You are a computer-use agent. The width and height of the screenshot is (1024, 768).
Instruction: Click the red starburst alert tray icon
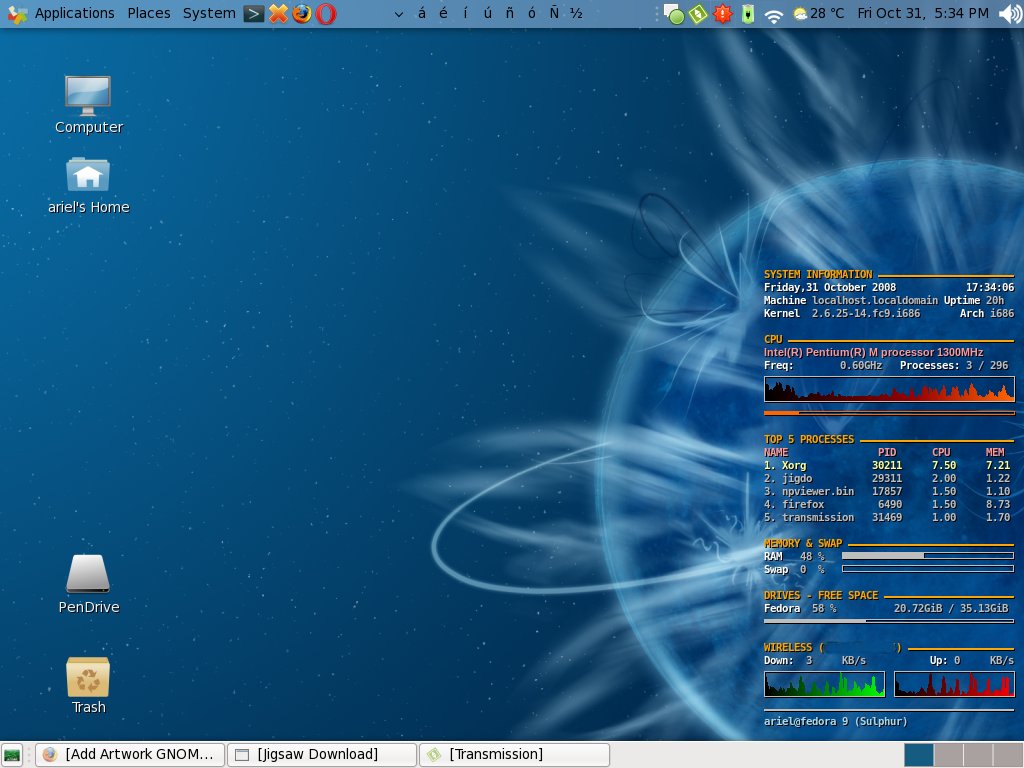pyautogui.click(x=723, y=14)
